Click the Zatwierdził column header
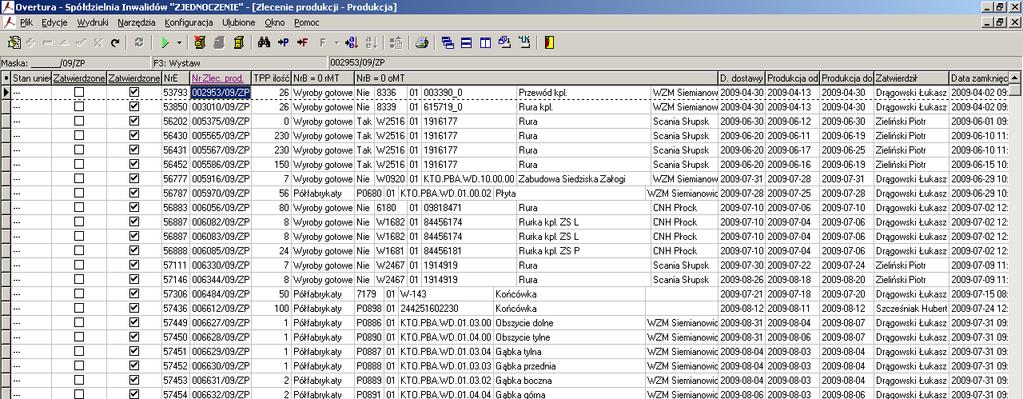Screen dimensions: 1023x399 pyautogui.click(x=911, y=78)
